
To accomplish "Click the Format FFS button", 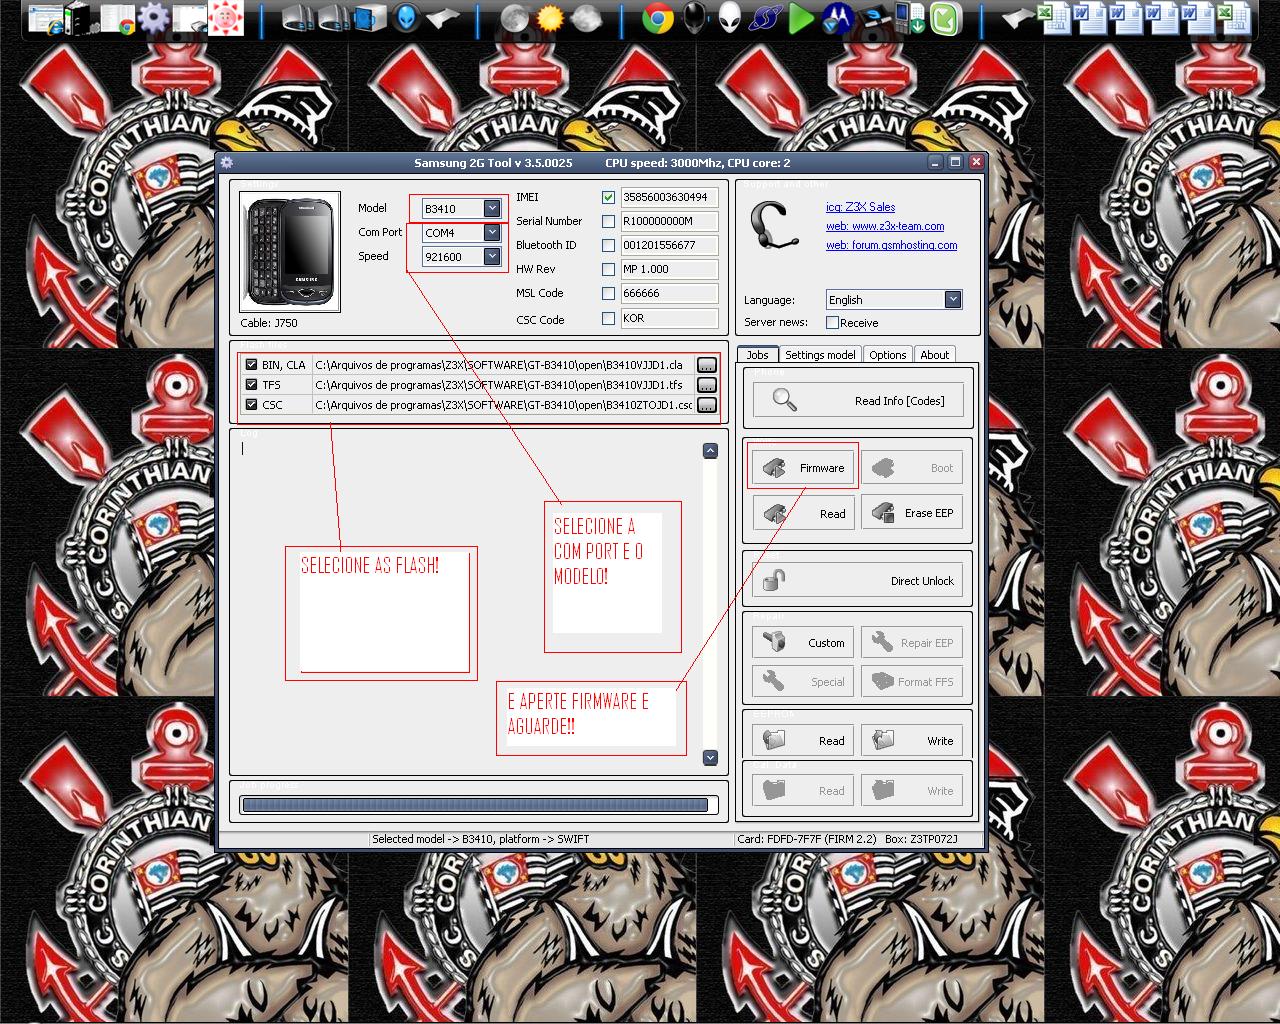I will 912,682.
